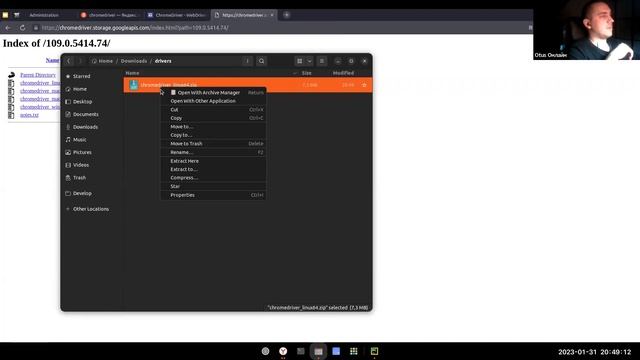The image size is (640, 360).
Task: Click the Otus Онлайн webcam thumbnail
Action: [x=587, y=30]
